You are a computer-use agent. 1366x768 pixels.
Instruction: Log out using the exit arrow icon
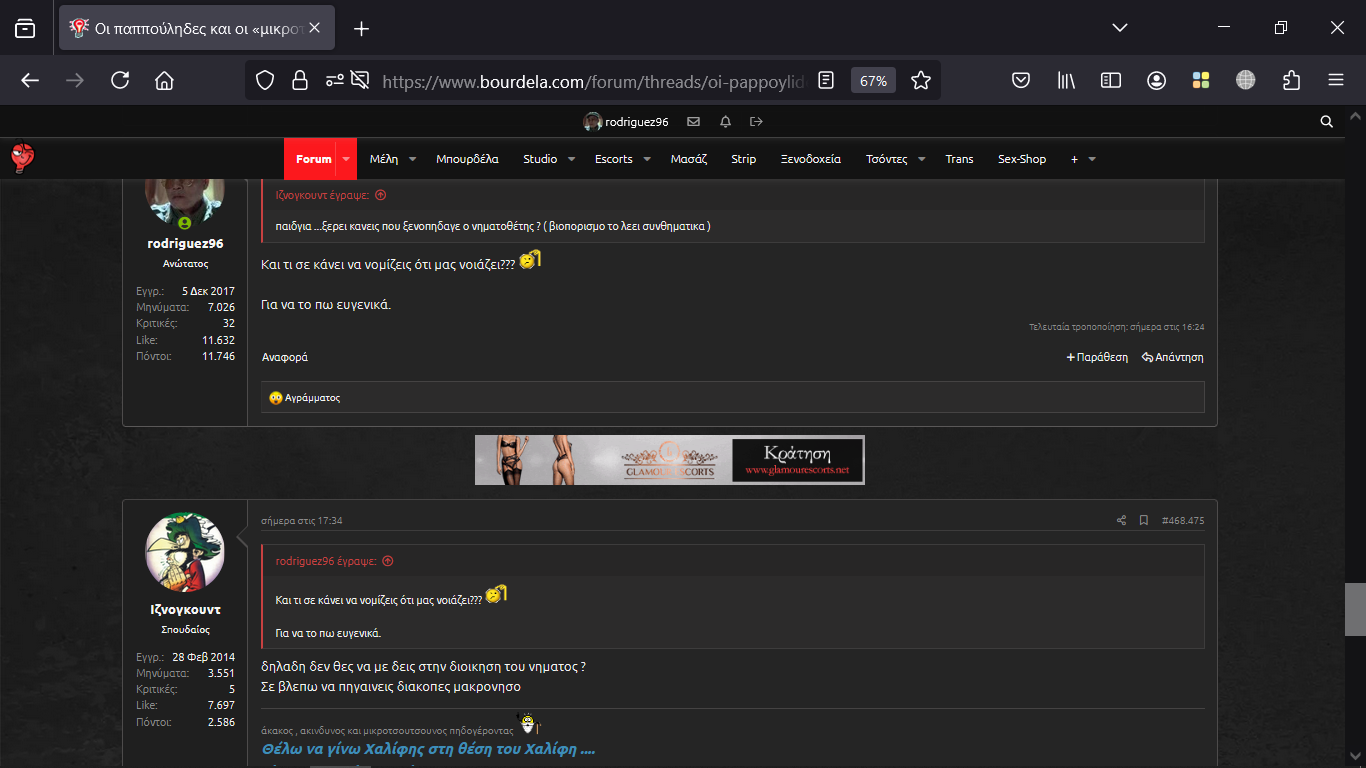click(x=756, y=122)
